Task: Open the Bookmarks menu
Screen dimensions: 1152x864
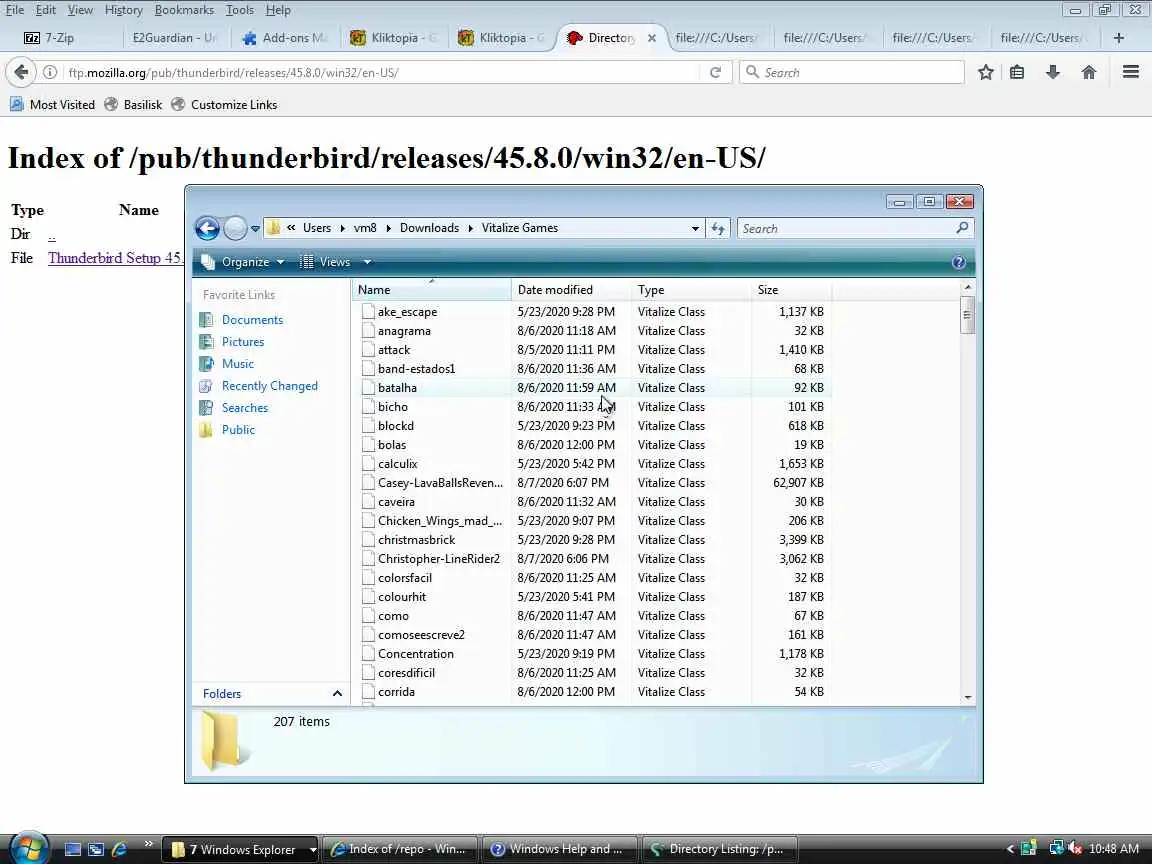Action: pyautogui.click(x=184, y=10)
